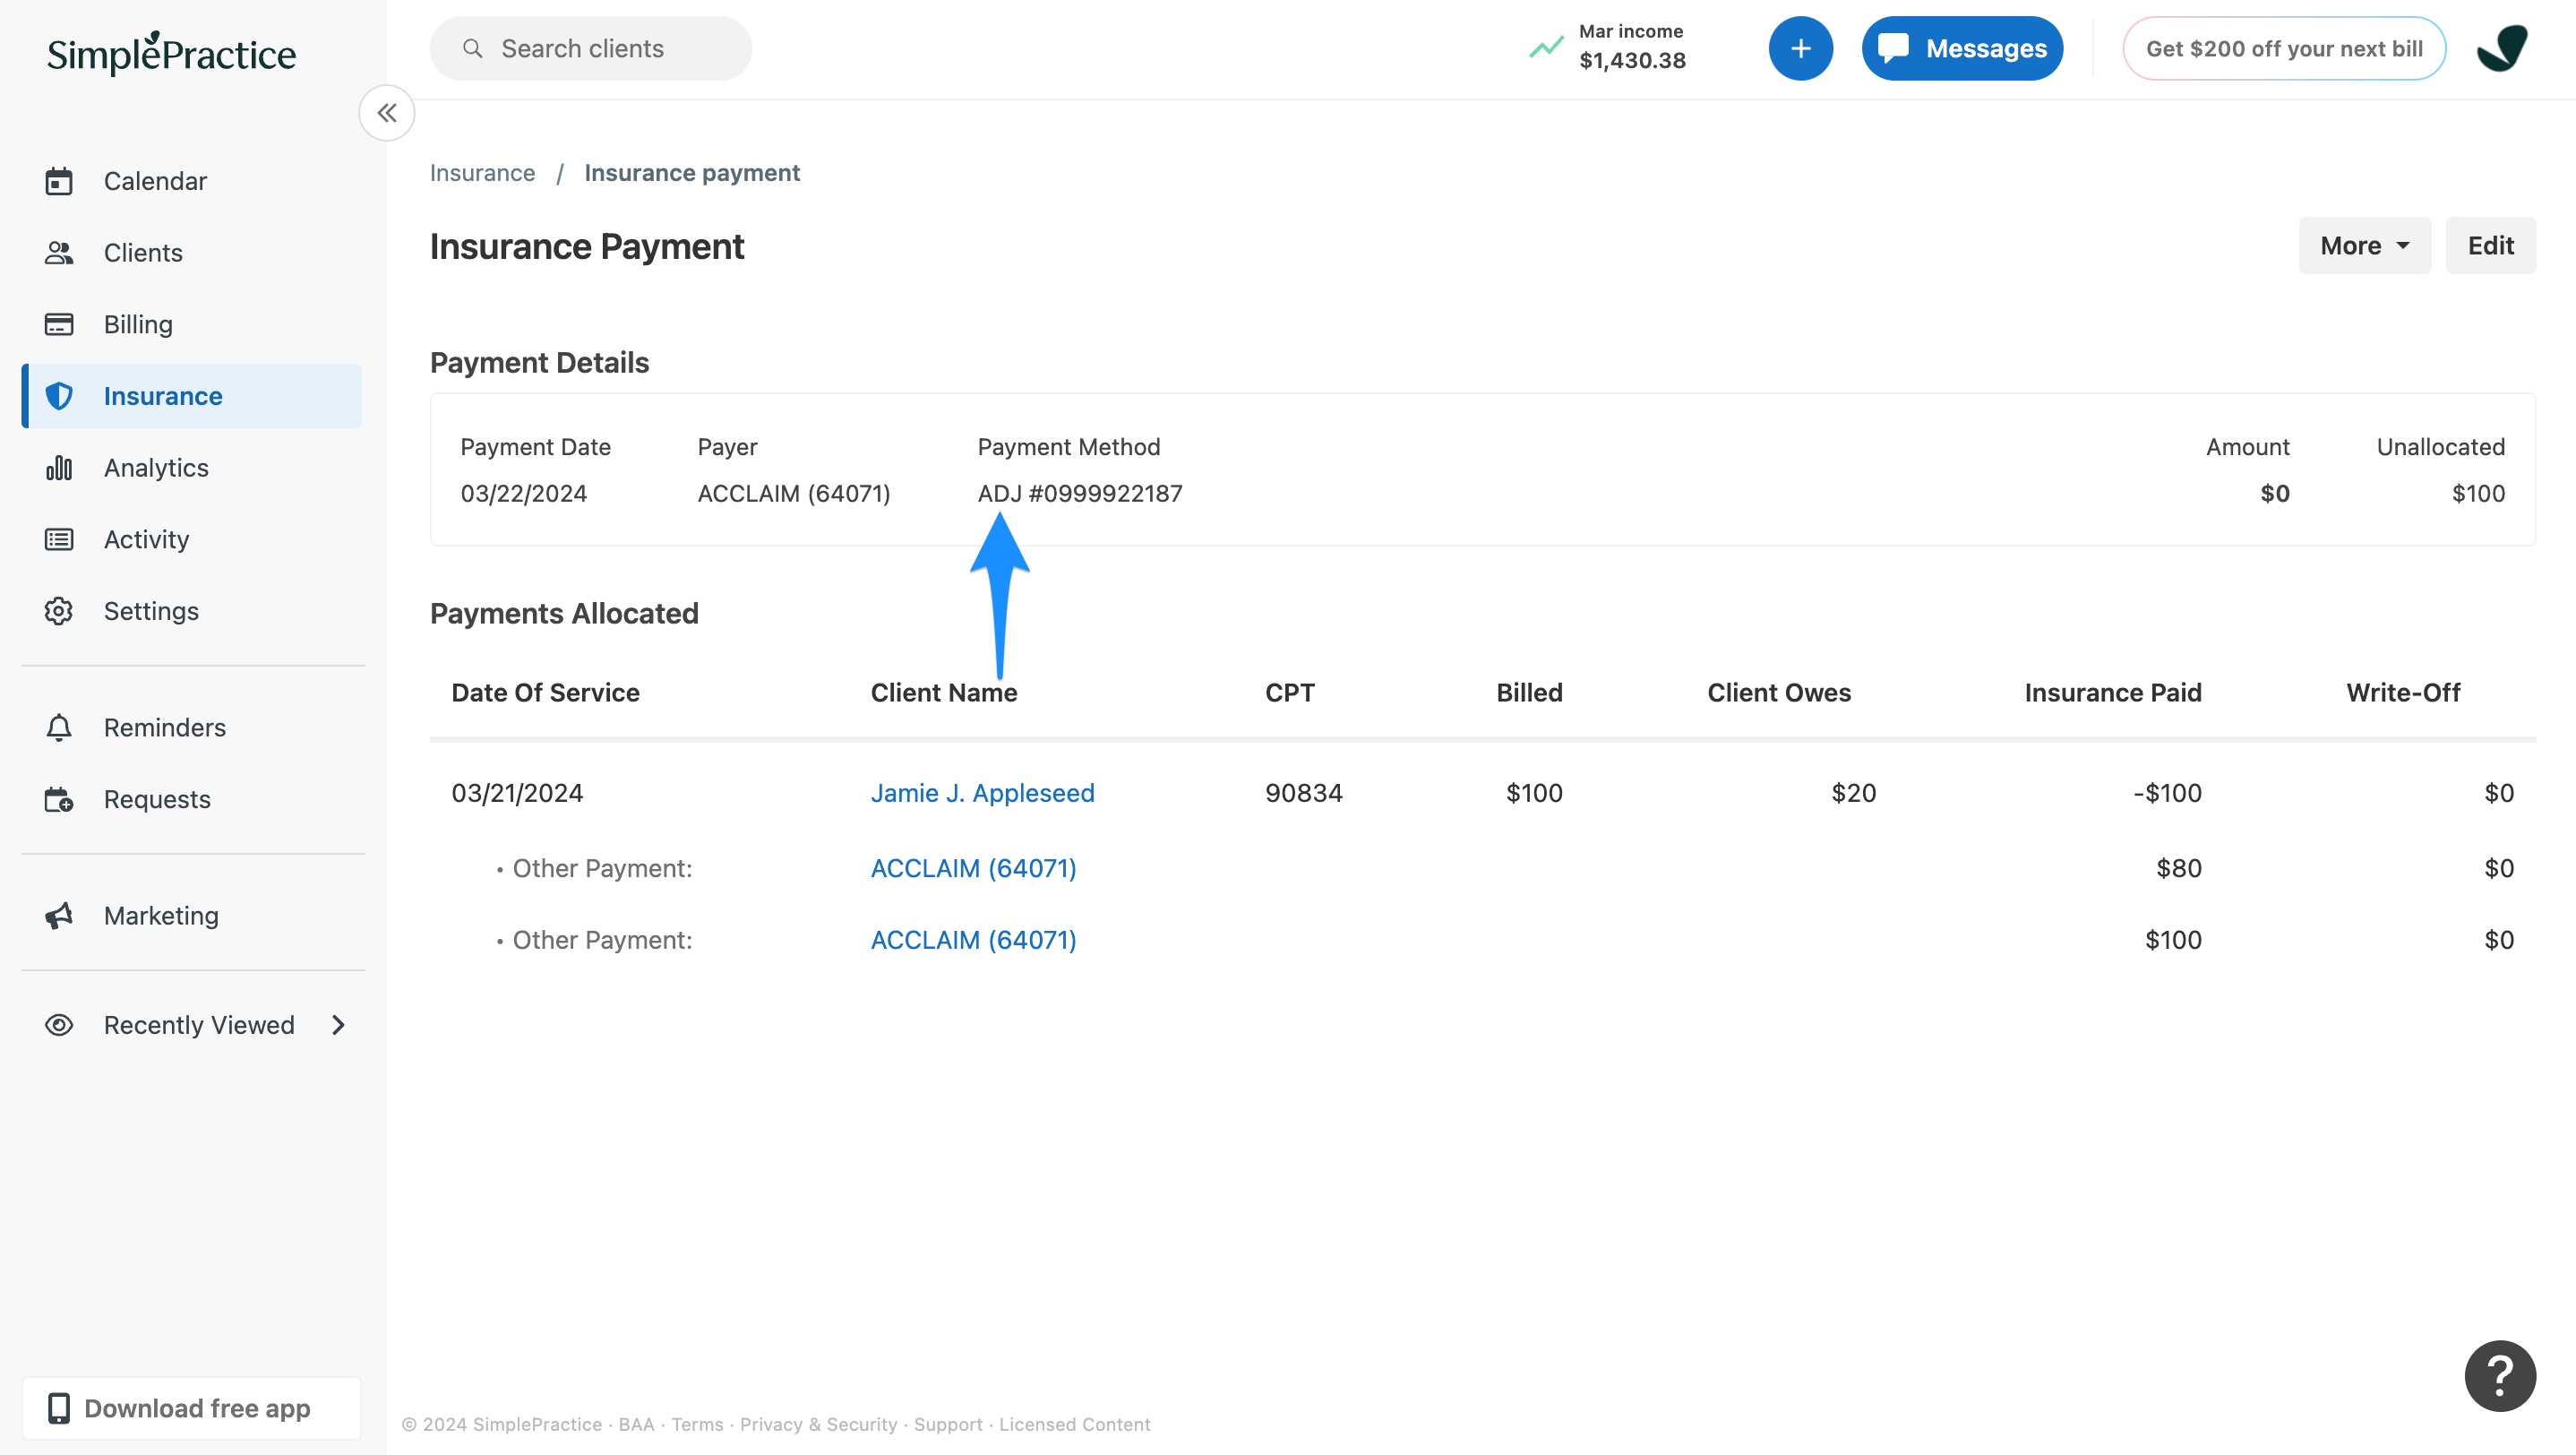
Task: Open the Support footer link
Action: pyautogui.click(x=948, y=1424)
